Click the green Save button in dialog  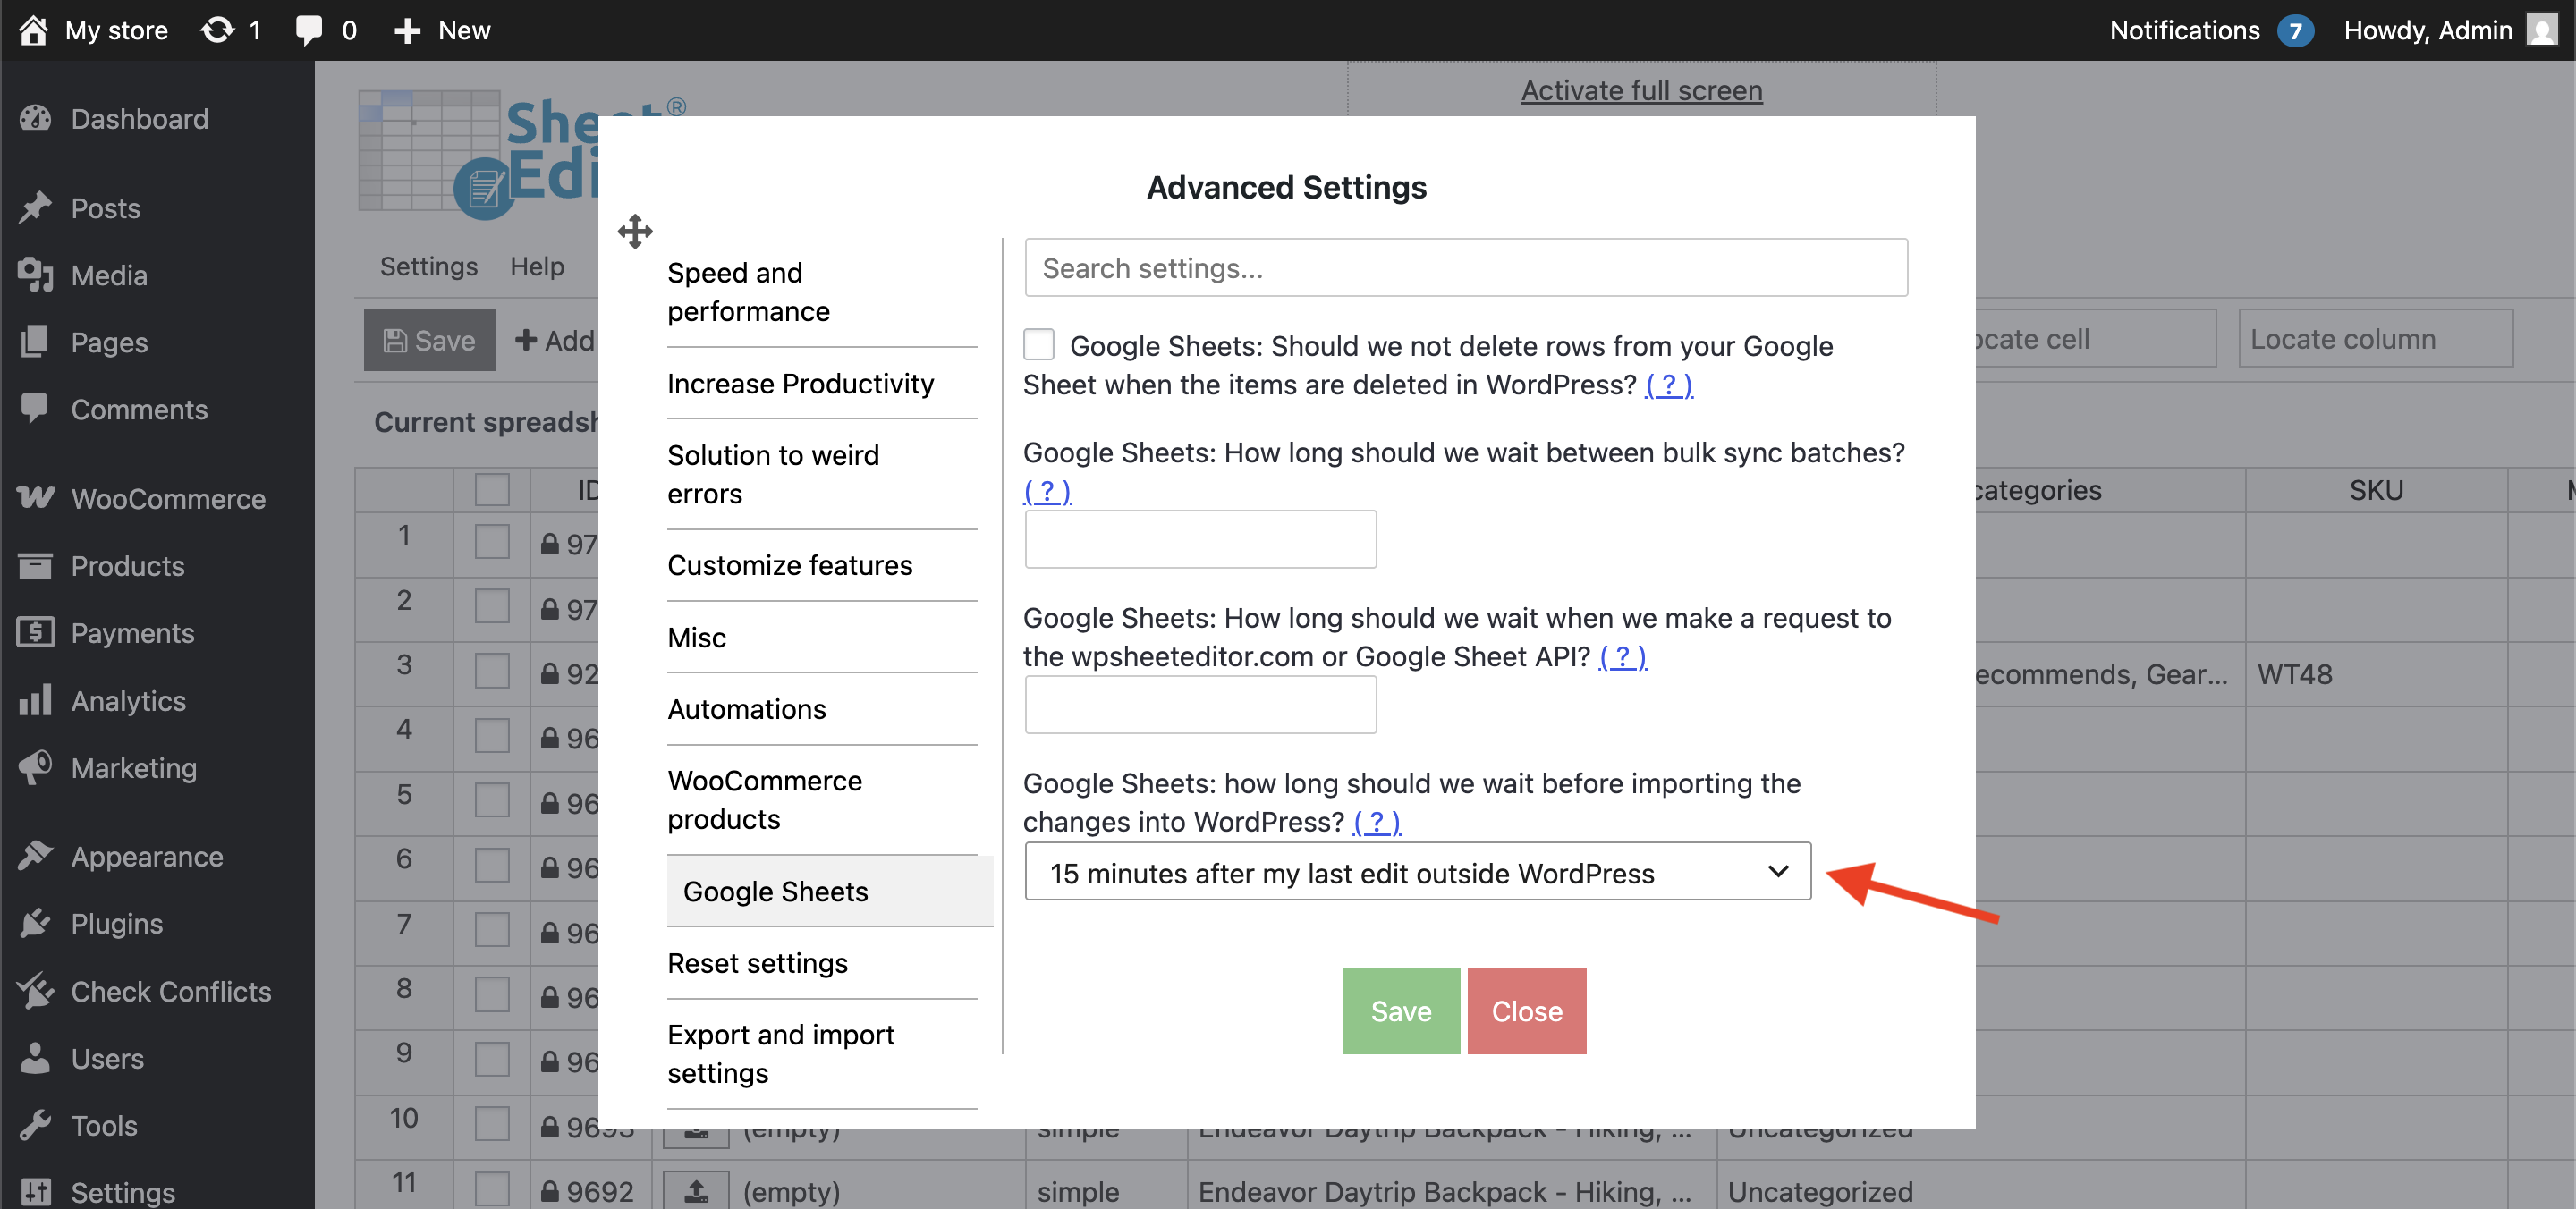click(1401, 1011)
